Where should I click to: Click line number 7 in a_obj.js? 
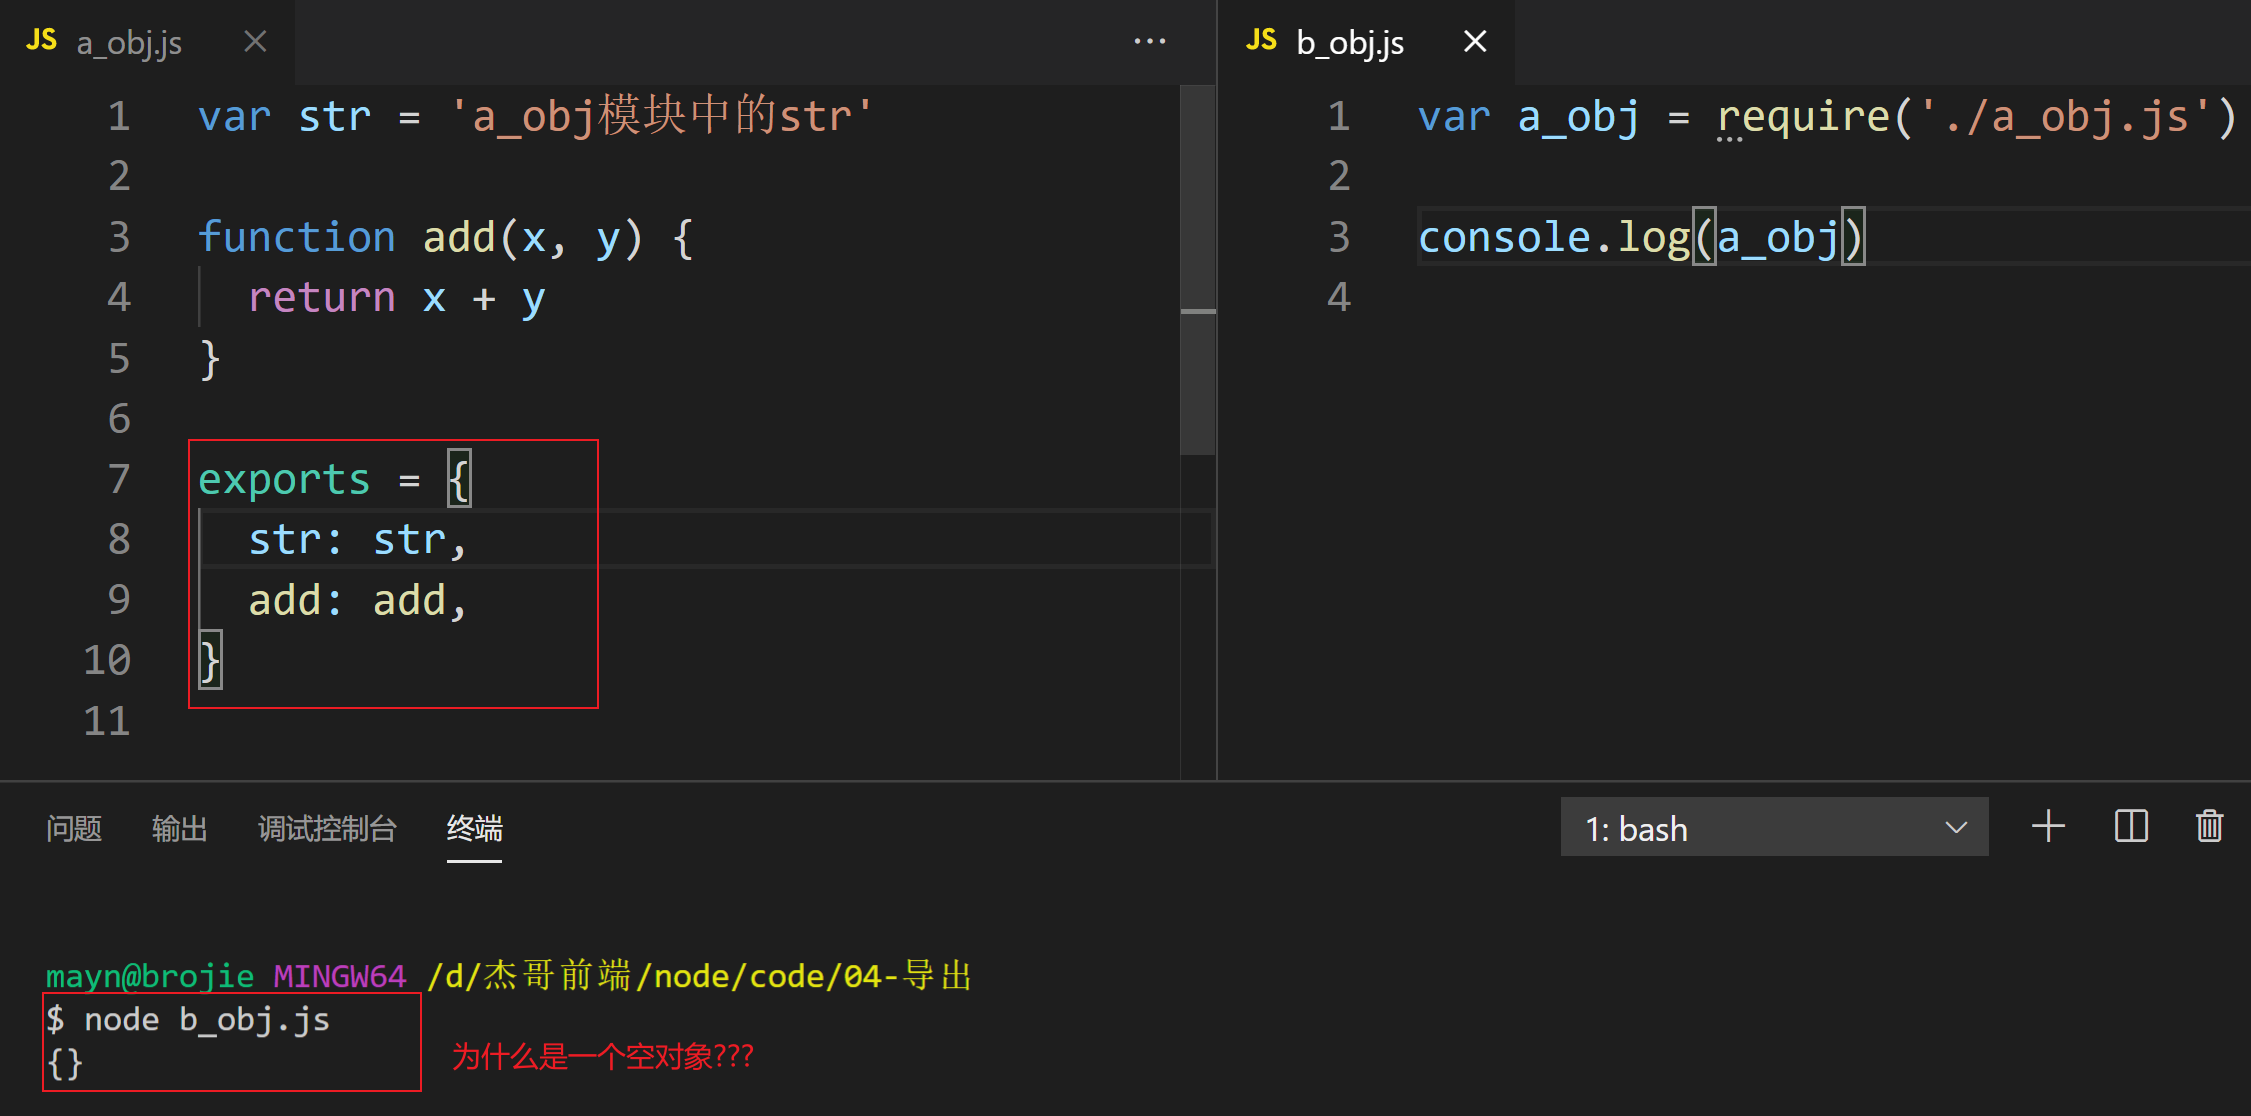[x=119, y=480]
